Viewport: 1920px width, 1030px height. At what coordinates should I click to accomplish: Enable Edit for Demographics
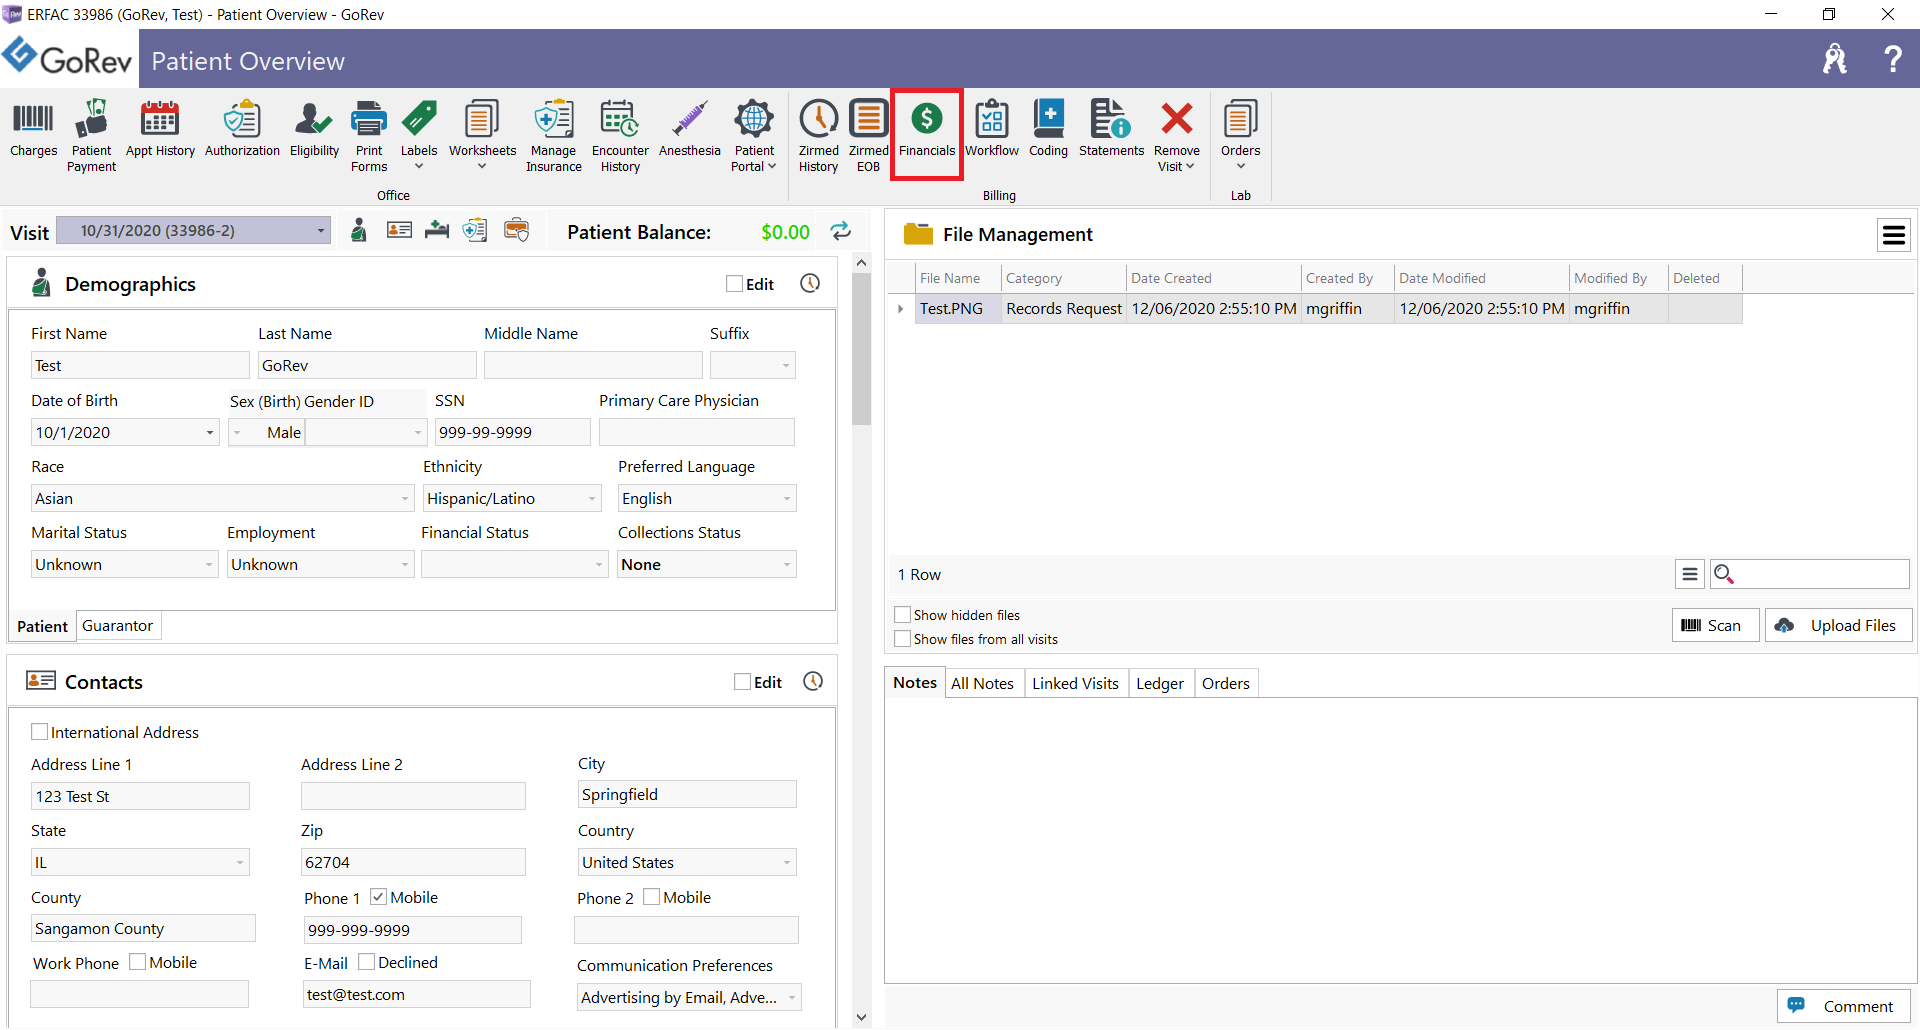tap(734, 284)
